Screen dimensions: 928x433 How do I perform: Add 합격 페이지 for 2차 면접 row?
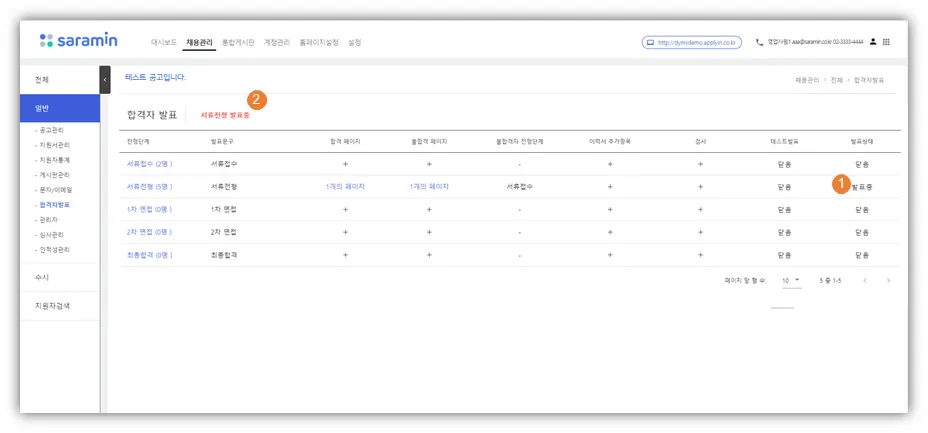[x=345, y=232]
